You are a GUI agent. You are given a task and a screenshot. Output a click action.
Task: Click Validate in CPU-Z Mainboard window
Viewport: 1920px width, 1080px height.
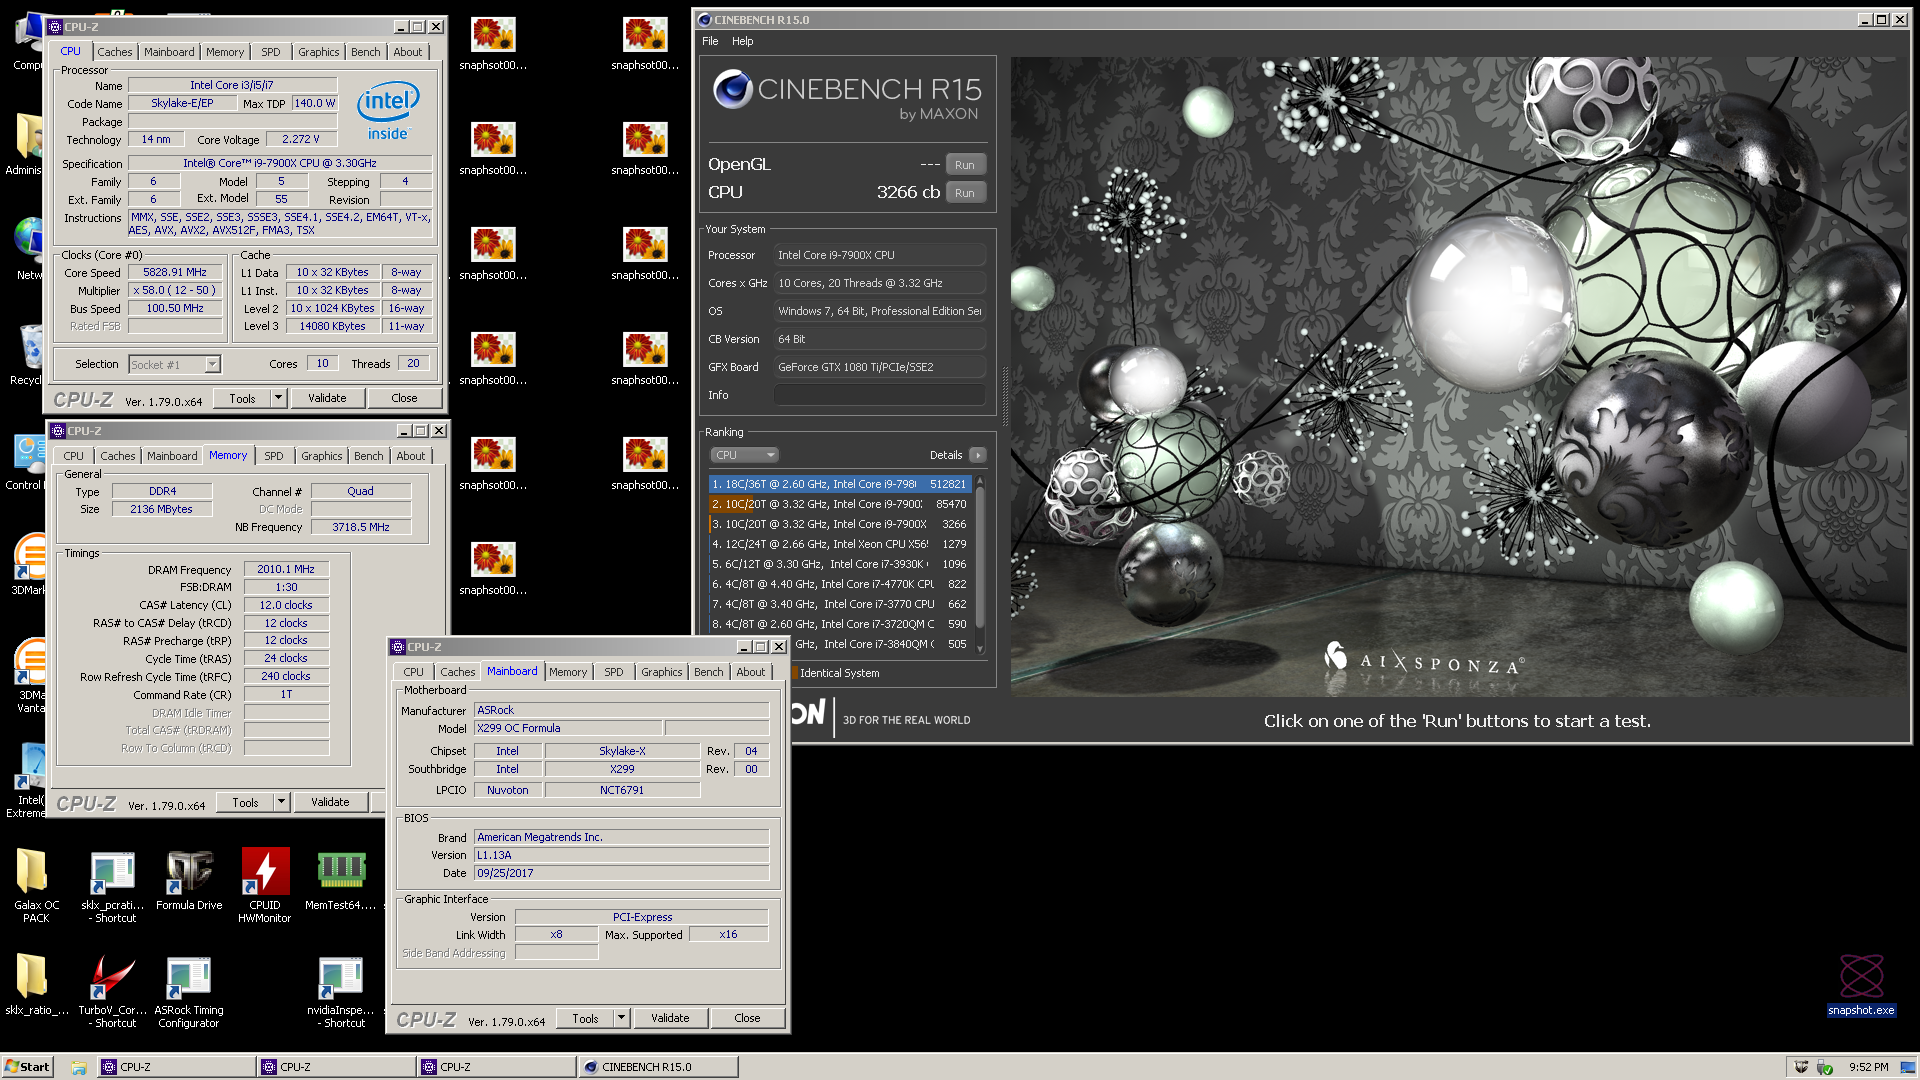670,1018
